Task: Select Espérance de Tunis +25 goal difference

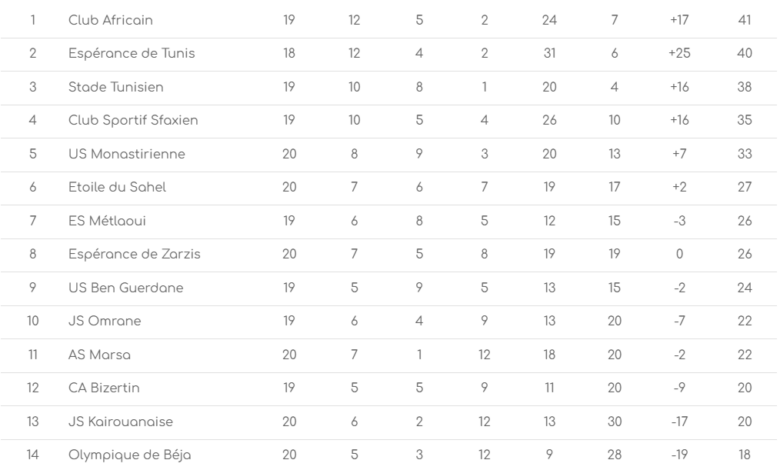Action: pos(679,53)
